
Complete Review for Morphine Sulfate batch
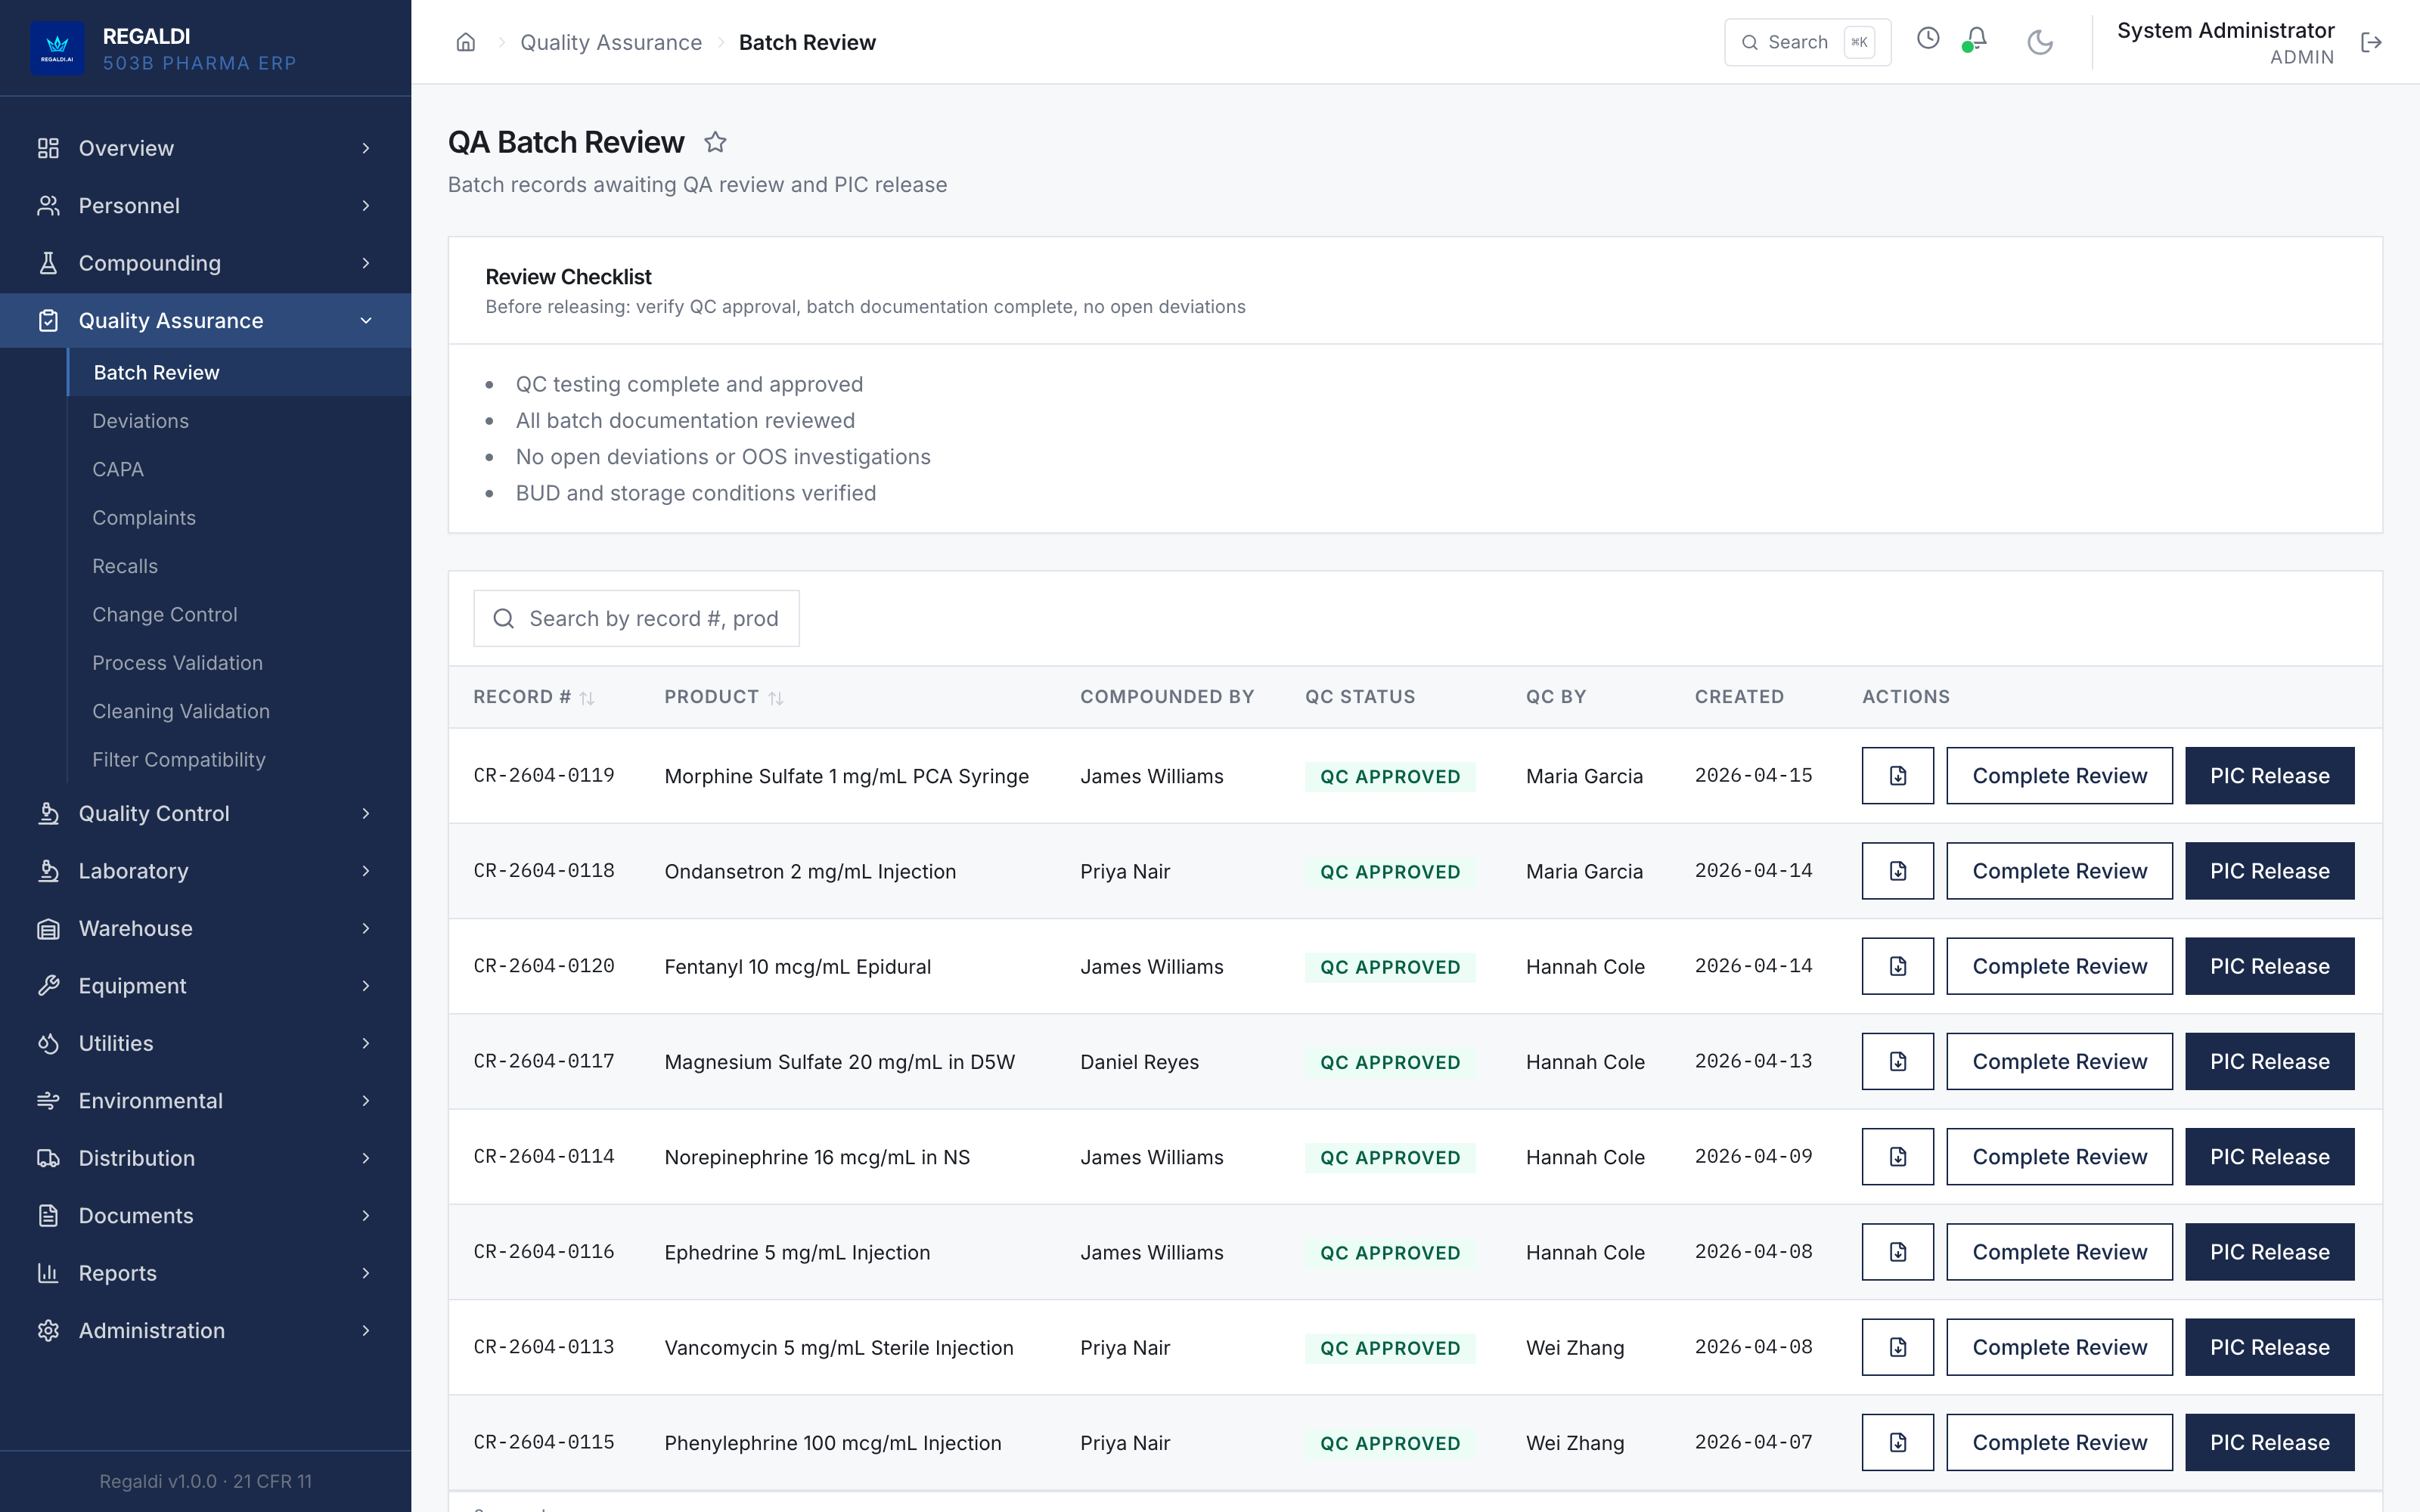[x=2059, y=776]
